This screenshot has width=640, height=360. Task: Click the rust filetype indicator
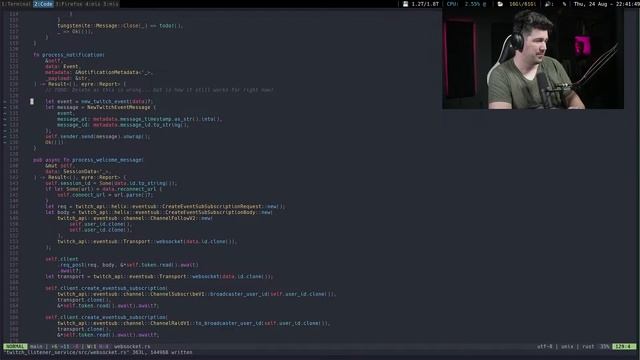tap(588, 347)
